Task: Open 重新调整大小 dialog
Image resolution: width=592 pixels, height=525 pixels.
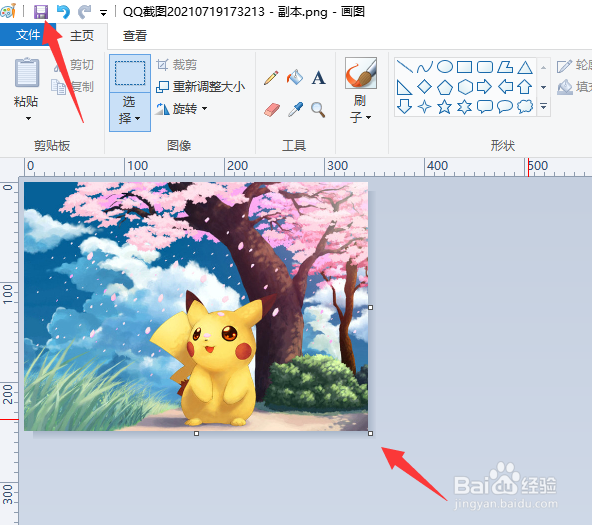Action: coord(201,87)
